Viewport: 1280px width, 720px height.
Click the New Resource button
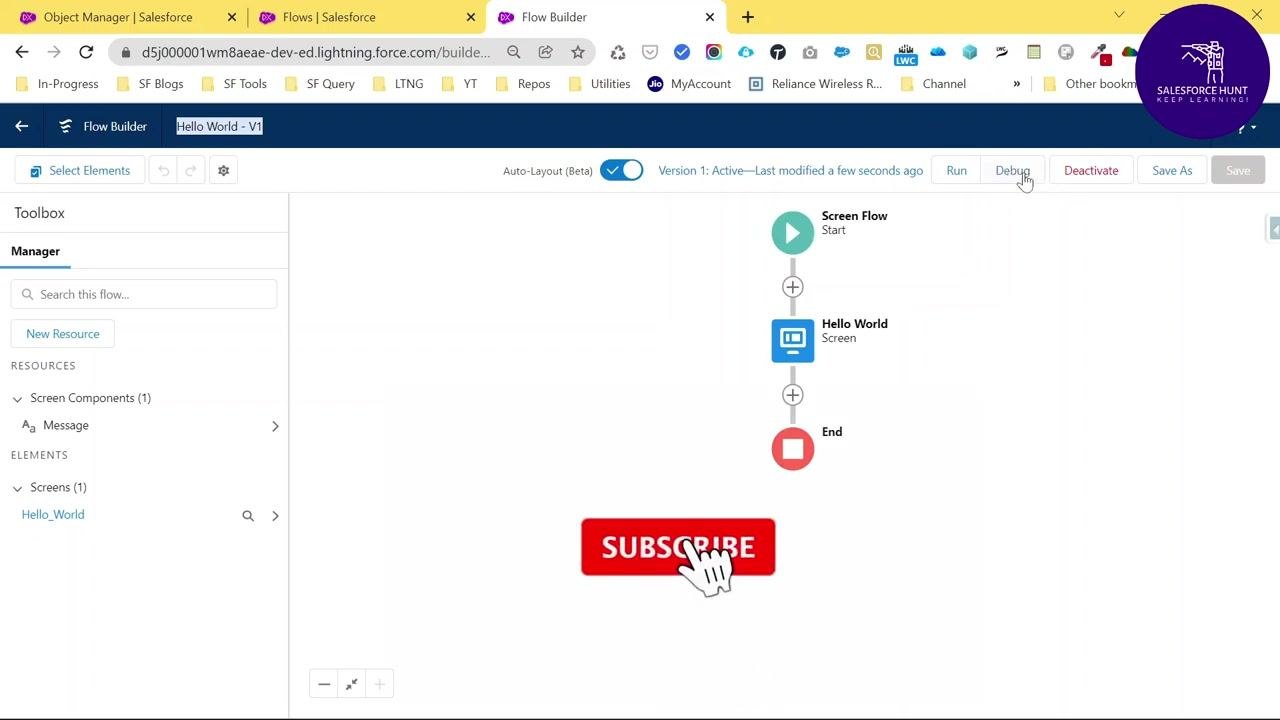click(x=63, y=334)
